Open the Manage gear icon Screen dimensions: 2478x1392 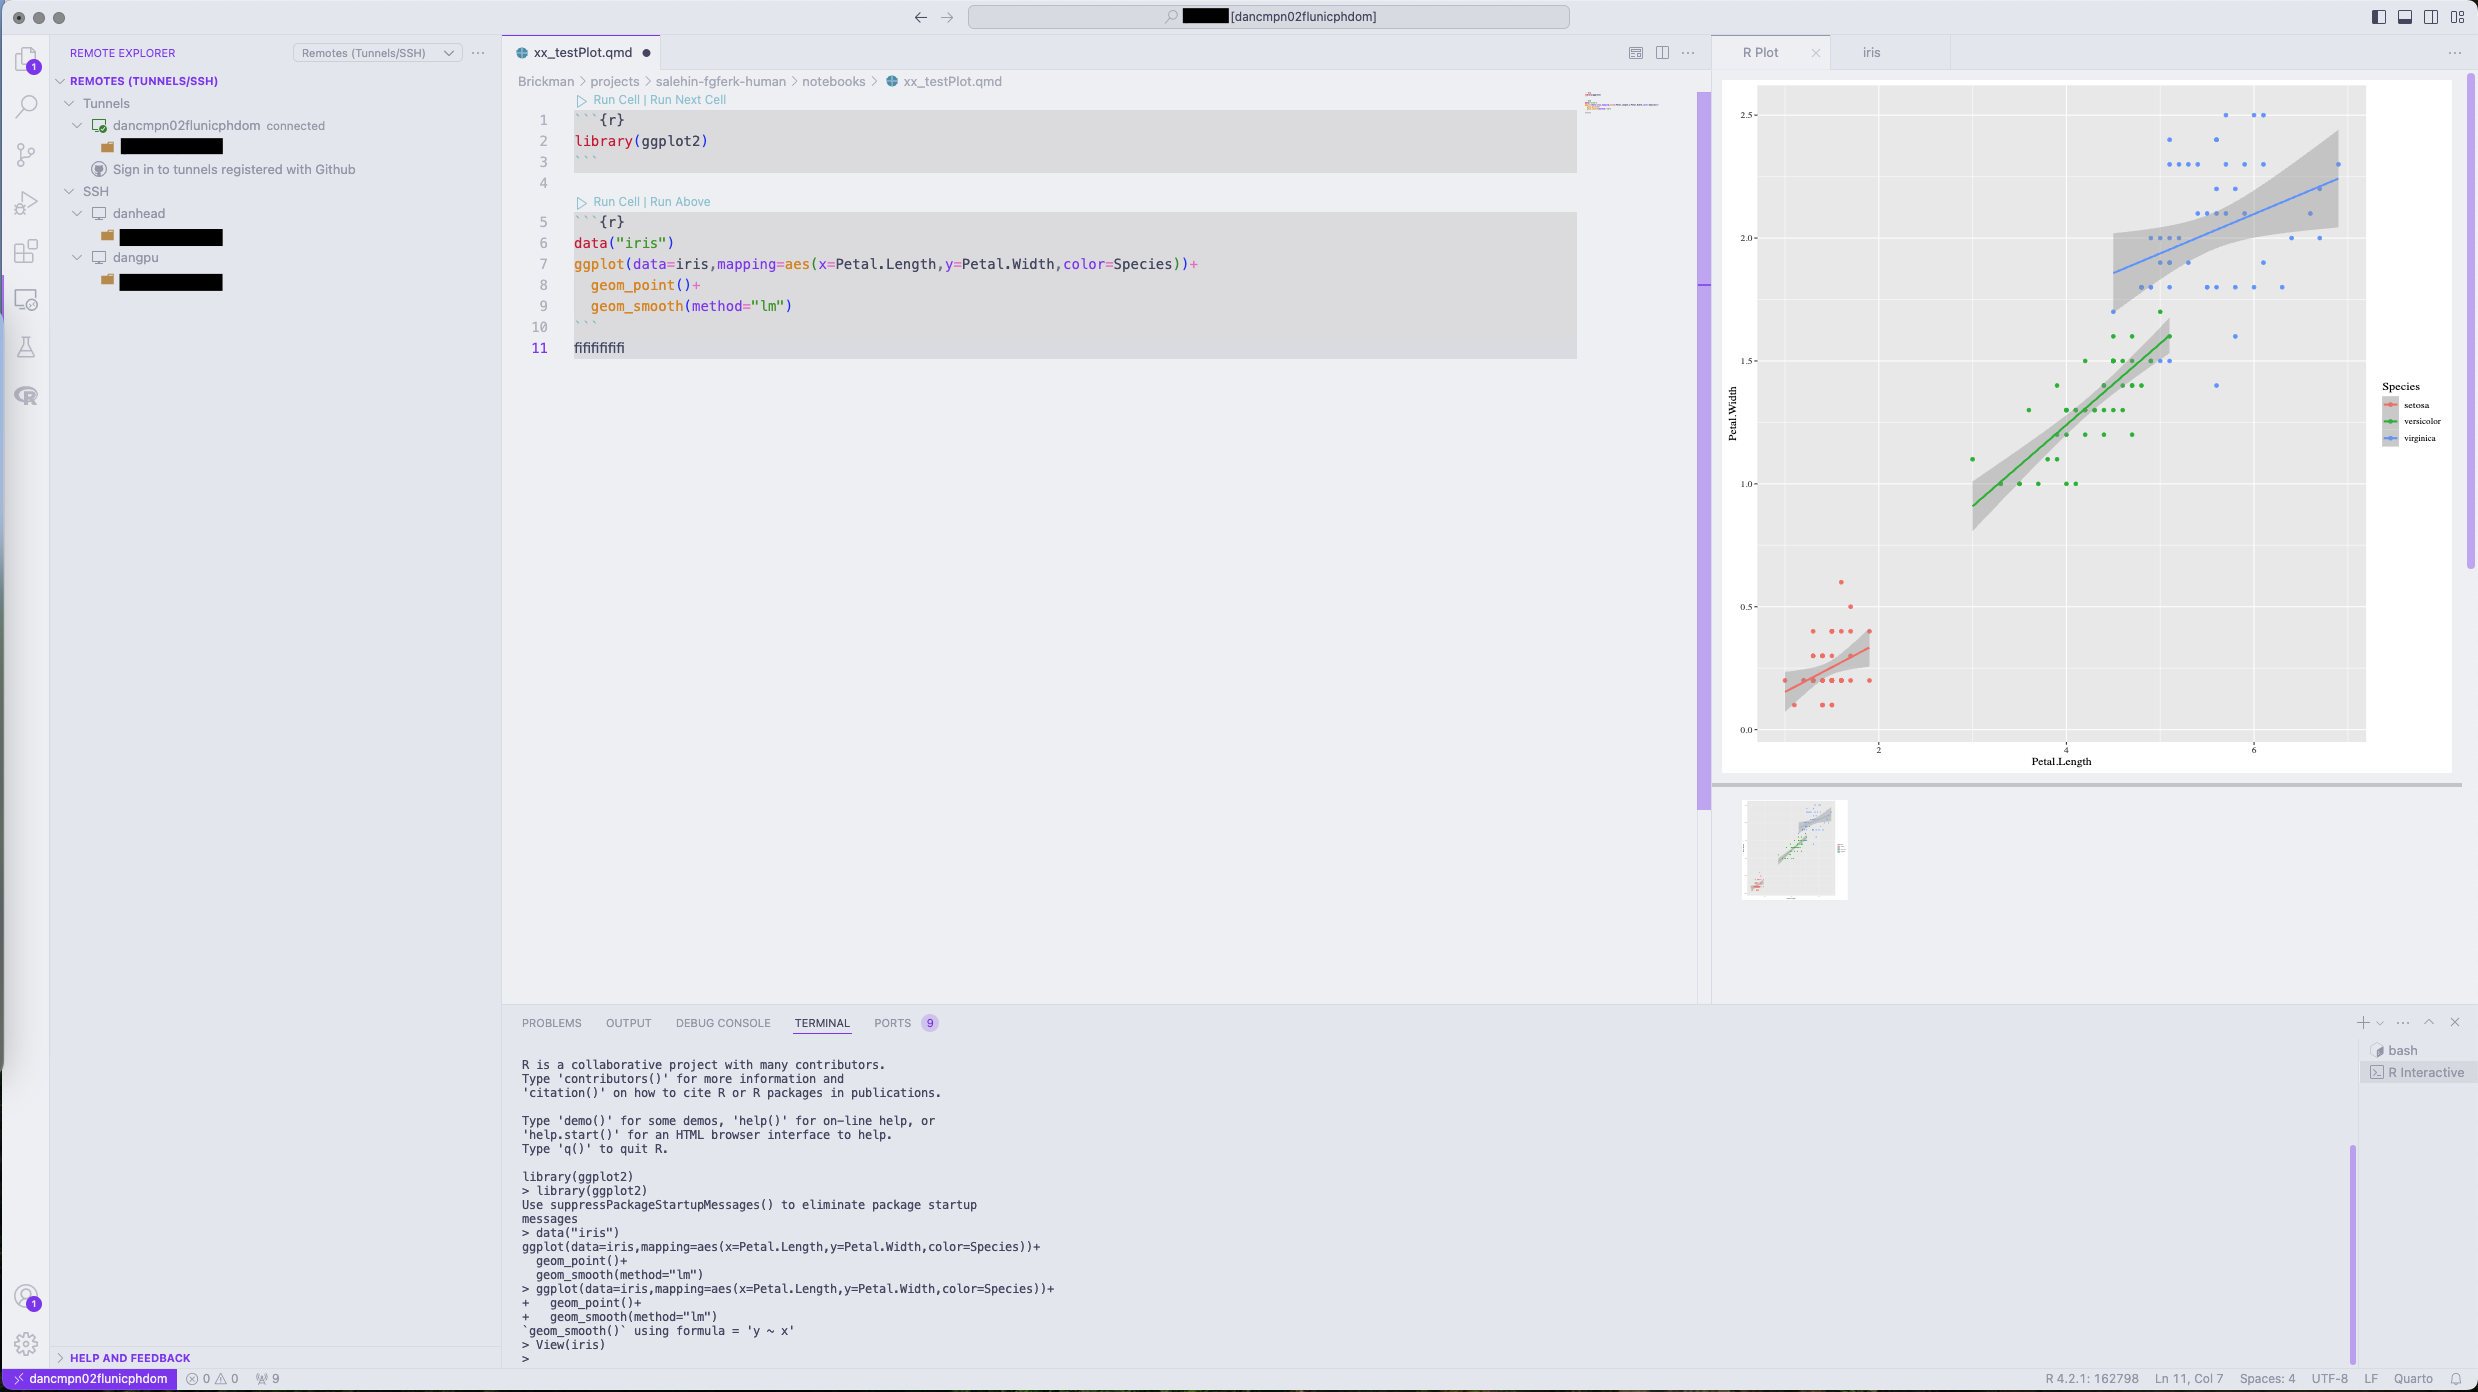(26, 1344)
